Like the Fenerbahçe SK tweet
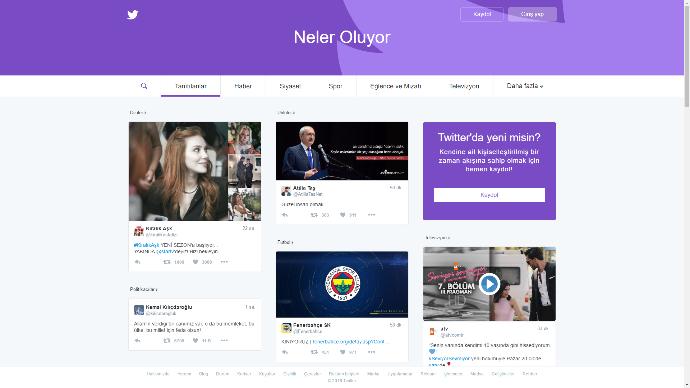 [343, 352]
